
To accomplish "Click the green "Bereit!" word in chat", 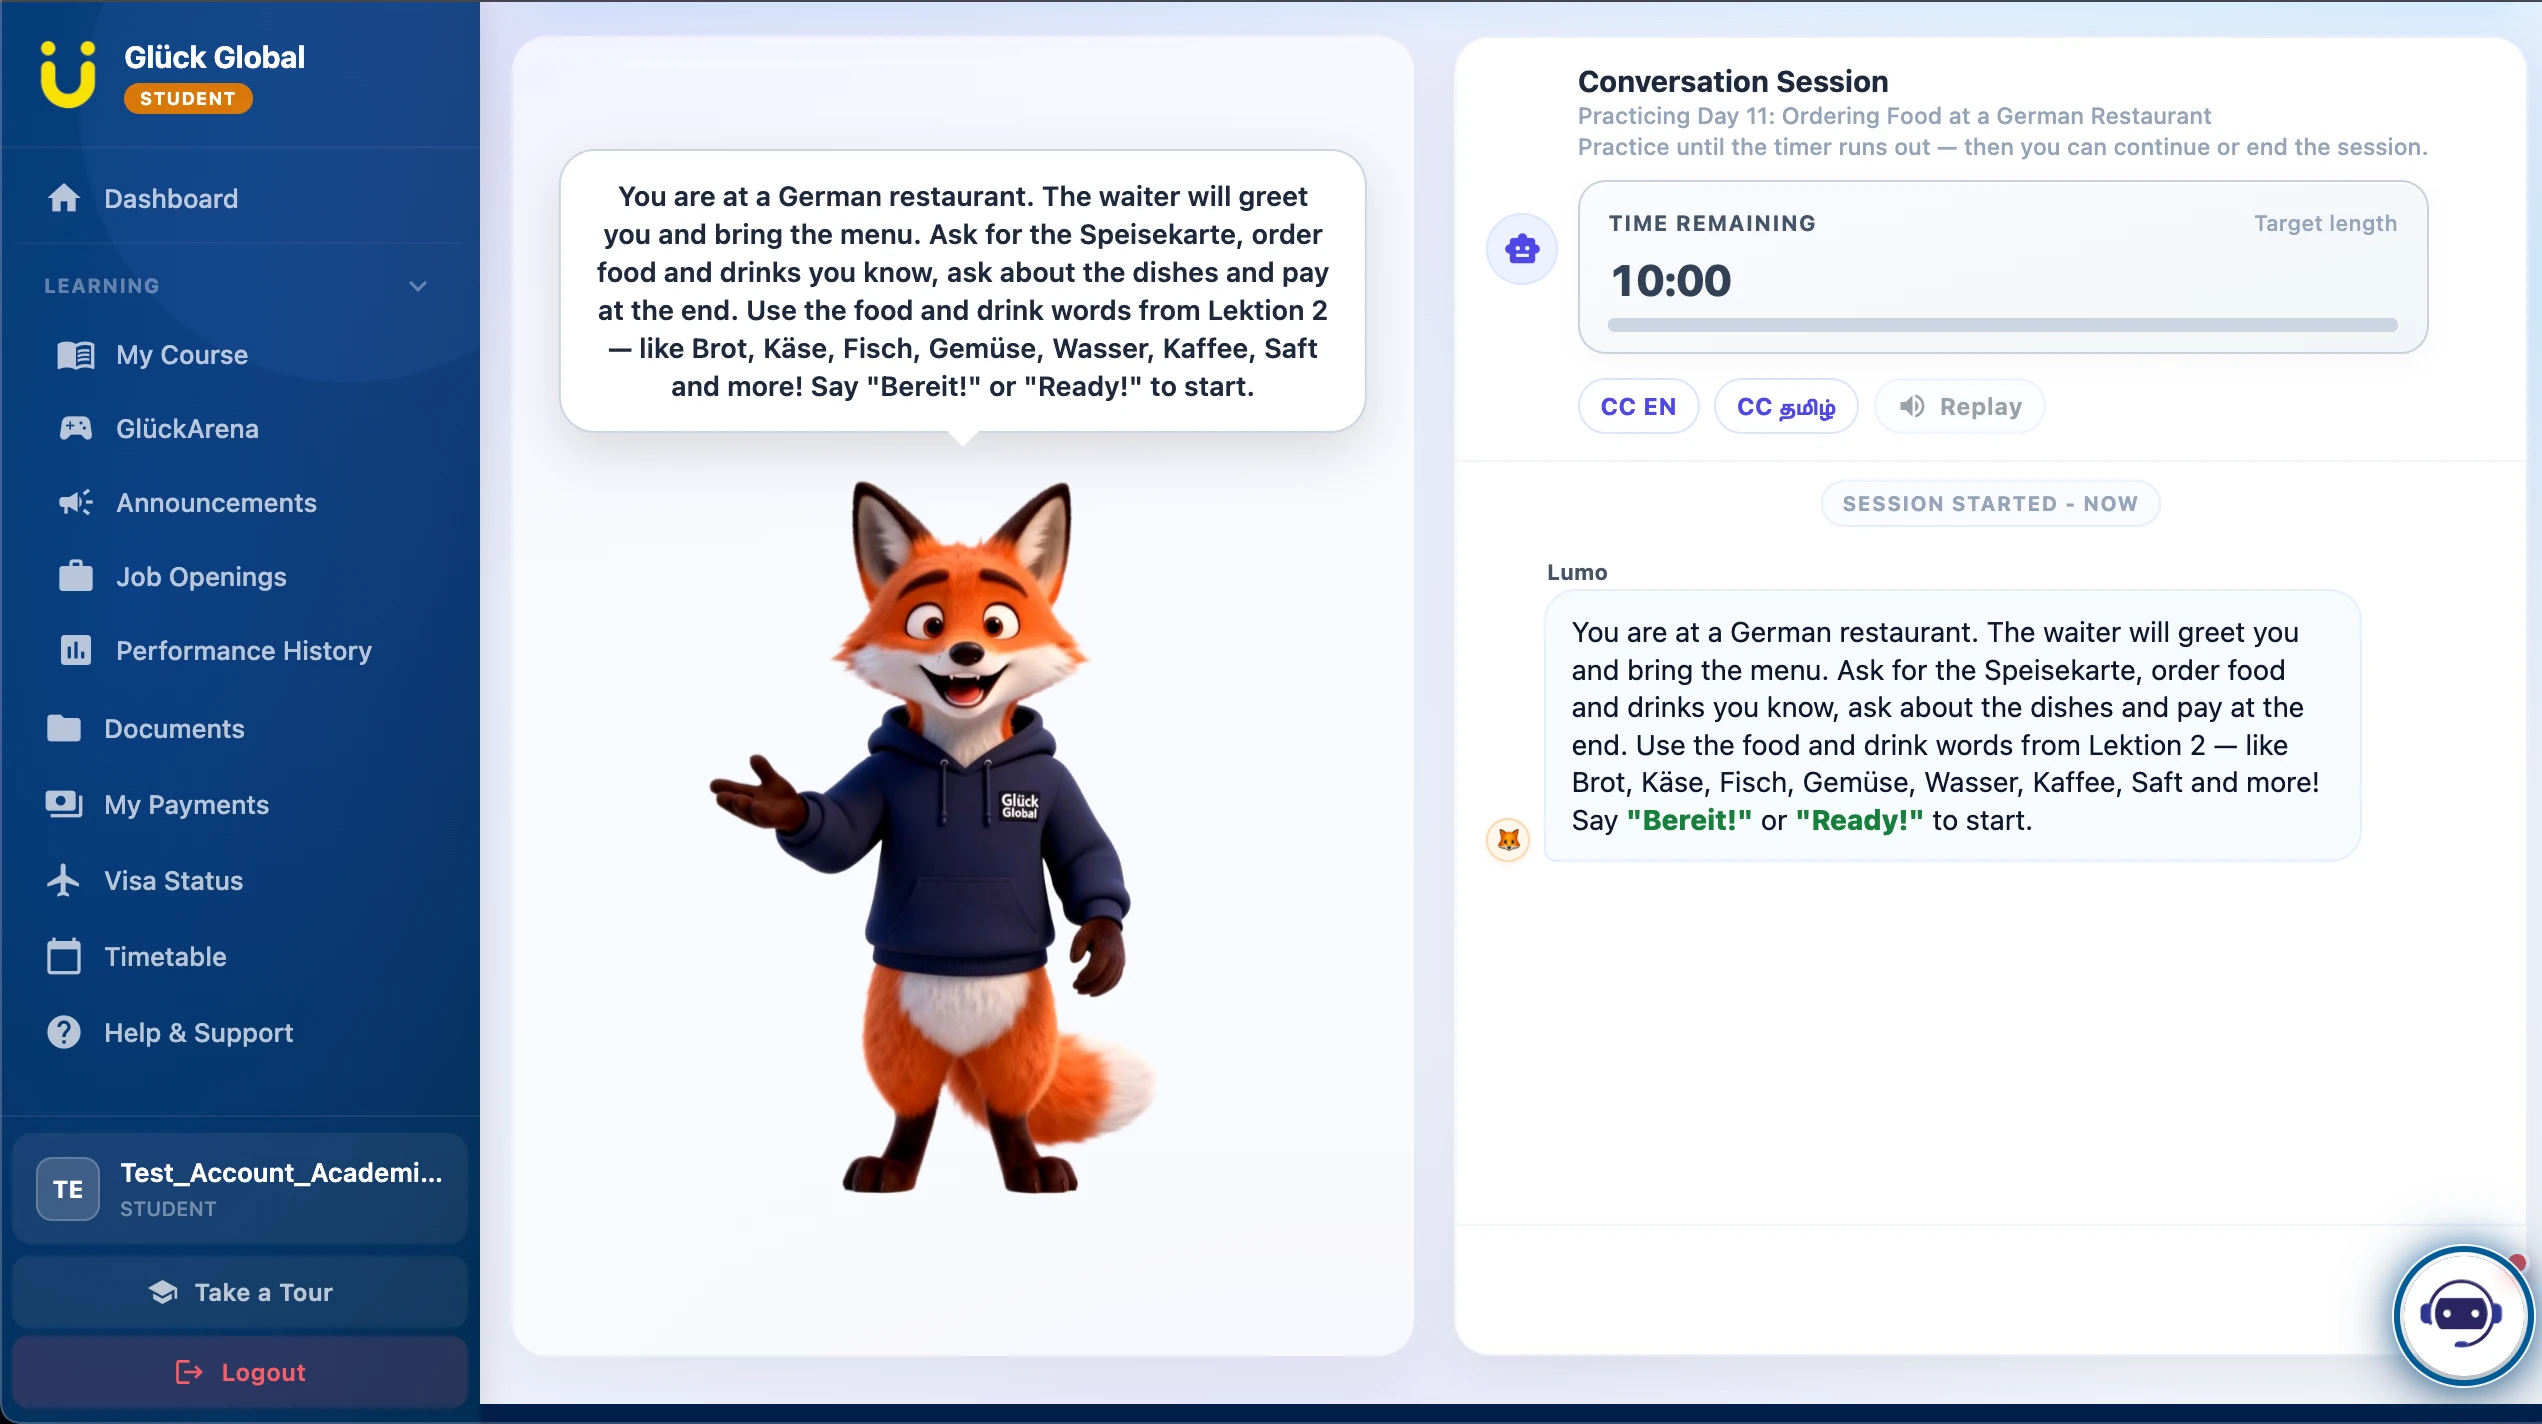I will click(1689, 820).
